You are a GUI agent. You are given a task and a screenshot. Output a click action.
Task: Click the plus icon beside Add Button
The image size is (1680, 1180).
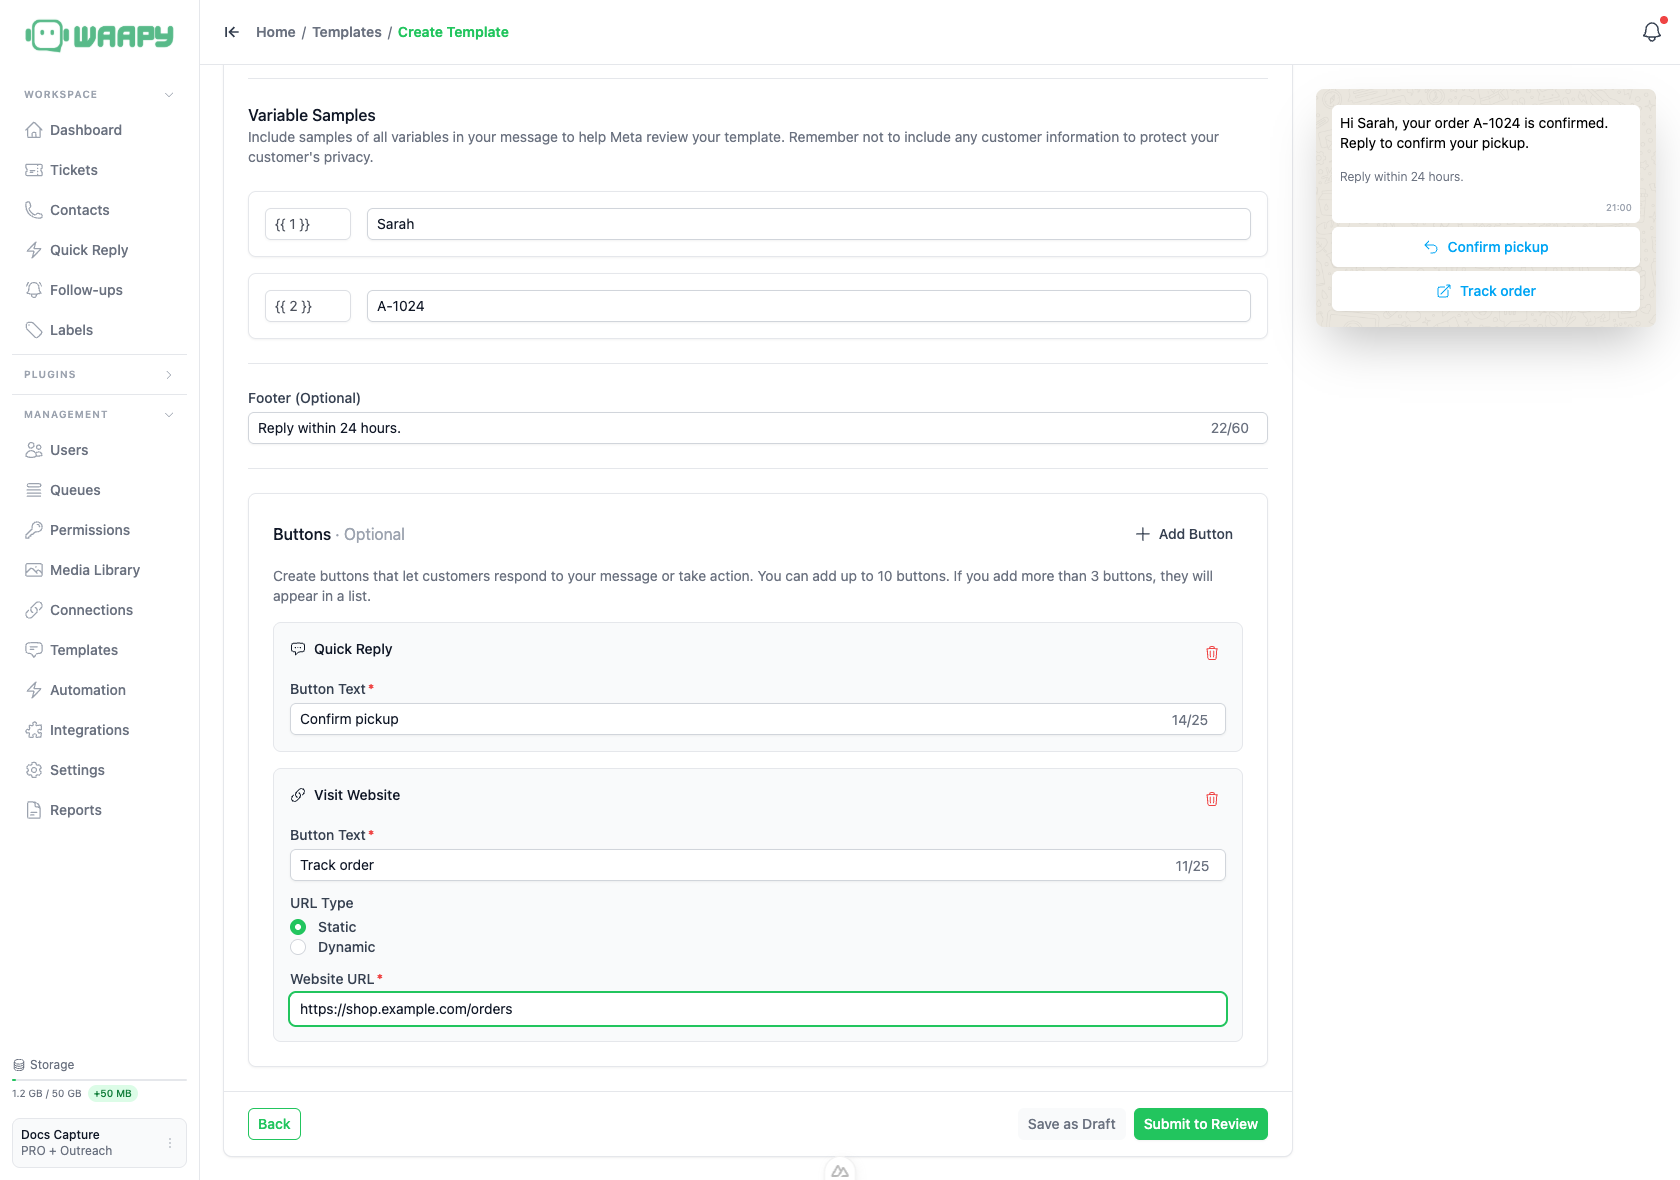[1143, 534]
